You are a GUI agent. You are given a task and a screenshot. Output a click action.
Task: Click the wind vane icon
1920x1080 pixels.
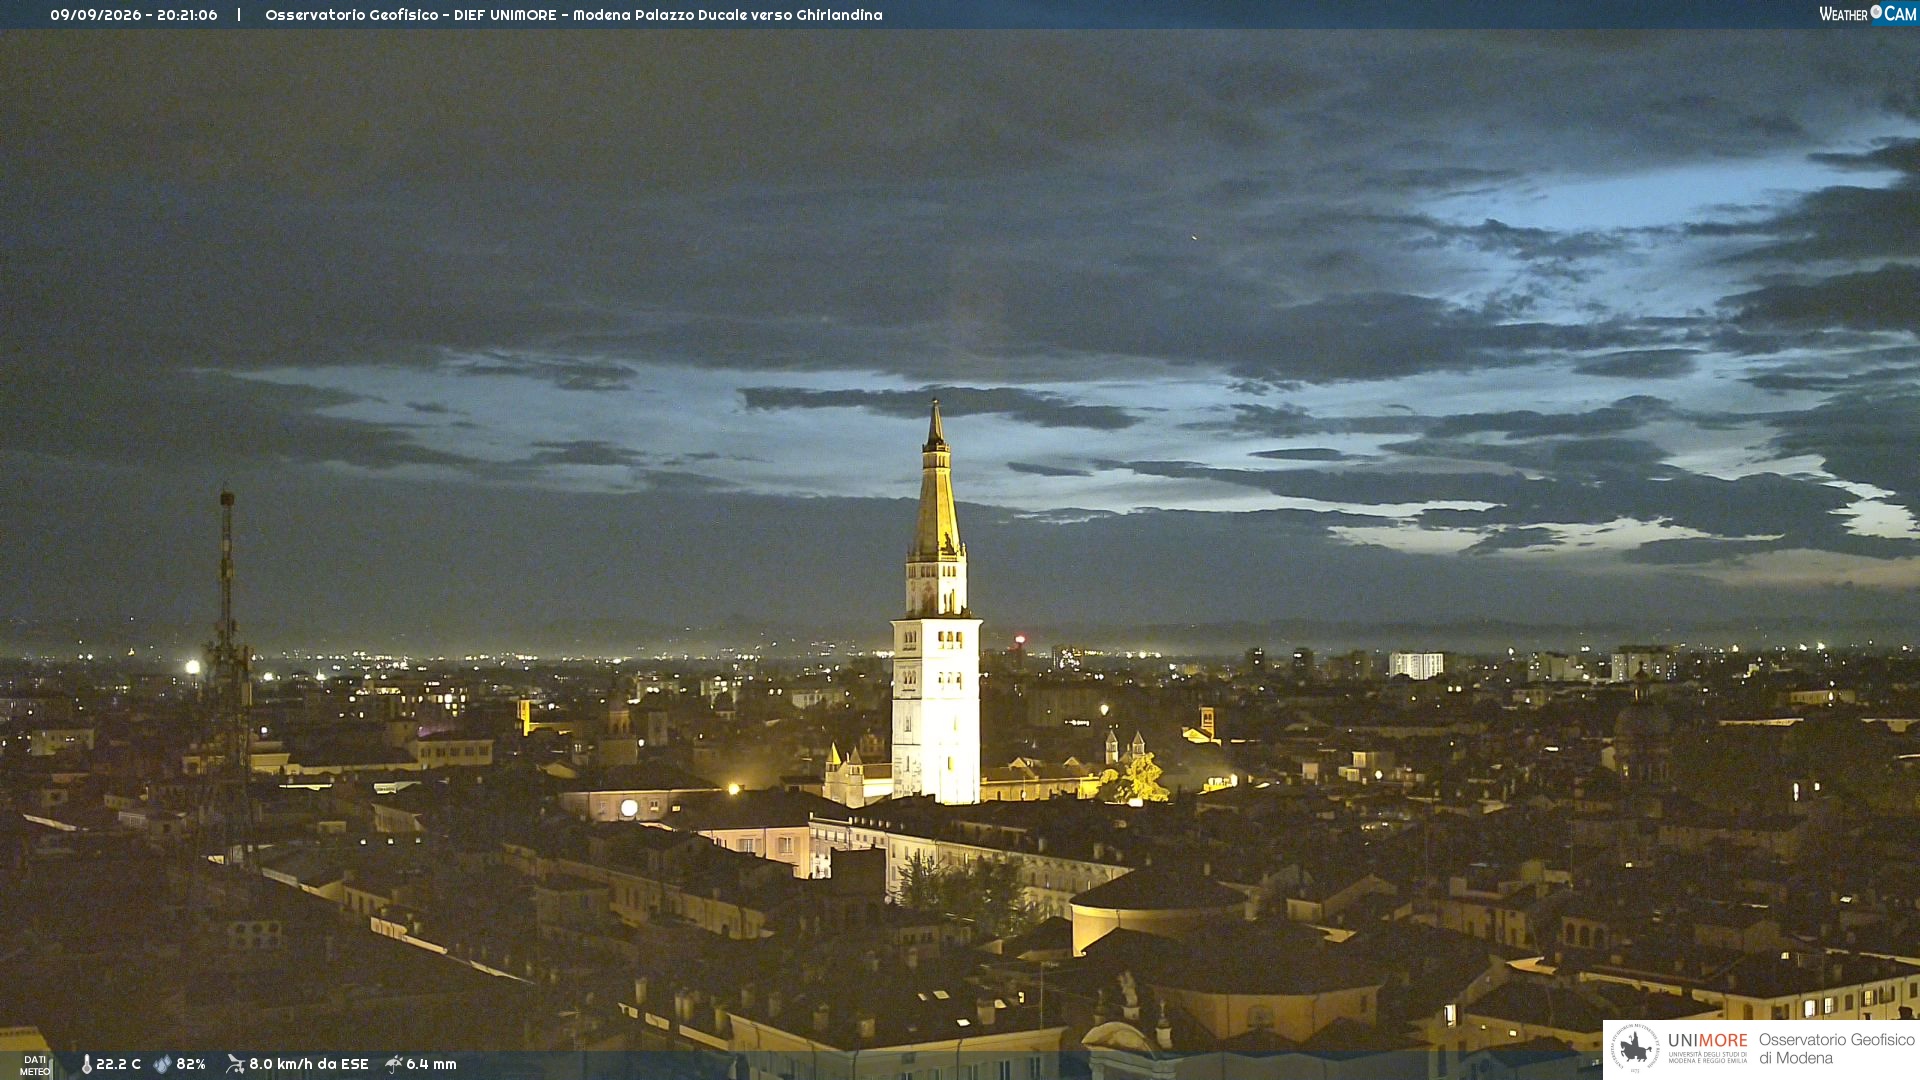[x=235, y=1064]
